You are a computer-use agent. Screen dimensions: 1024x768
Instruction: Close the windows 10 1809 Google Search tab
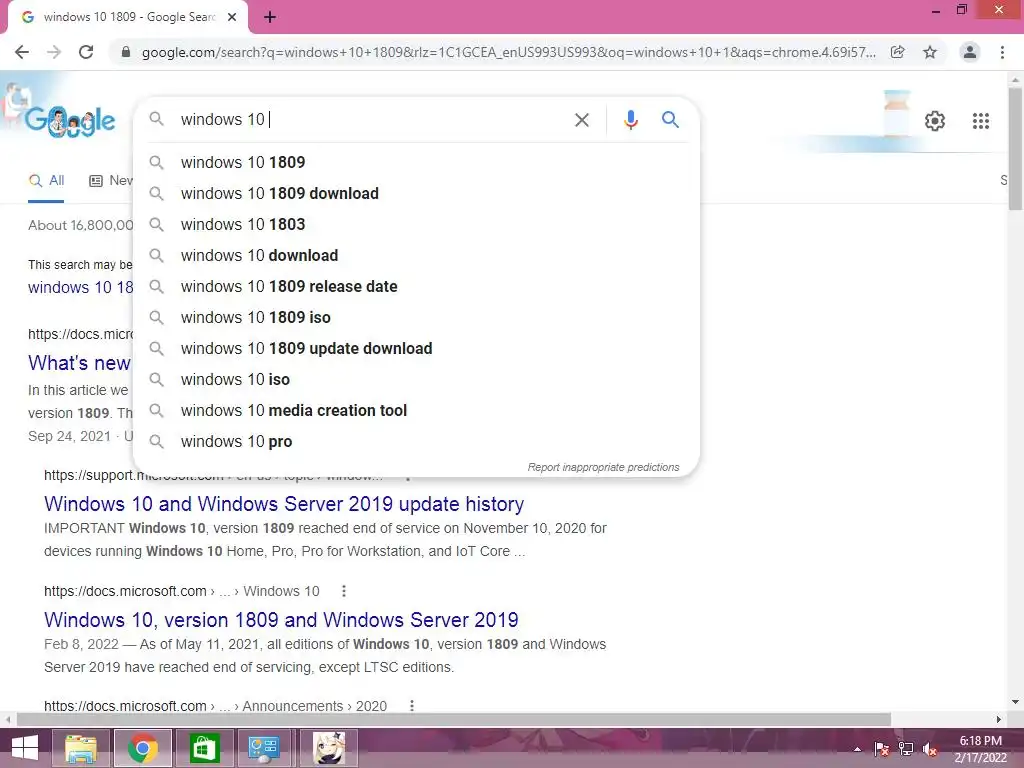tap(232, 18)
